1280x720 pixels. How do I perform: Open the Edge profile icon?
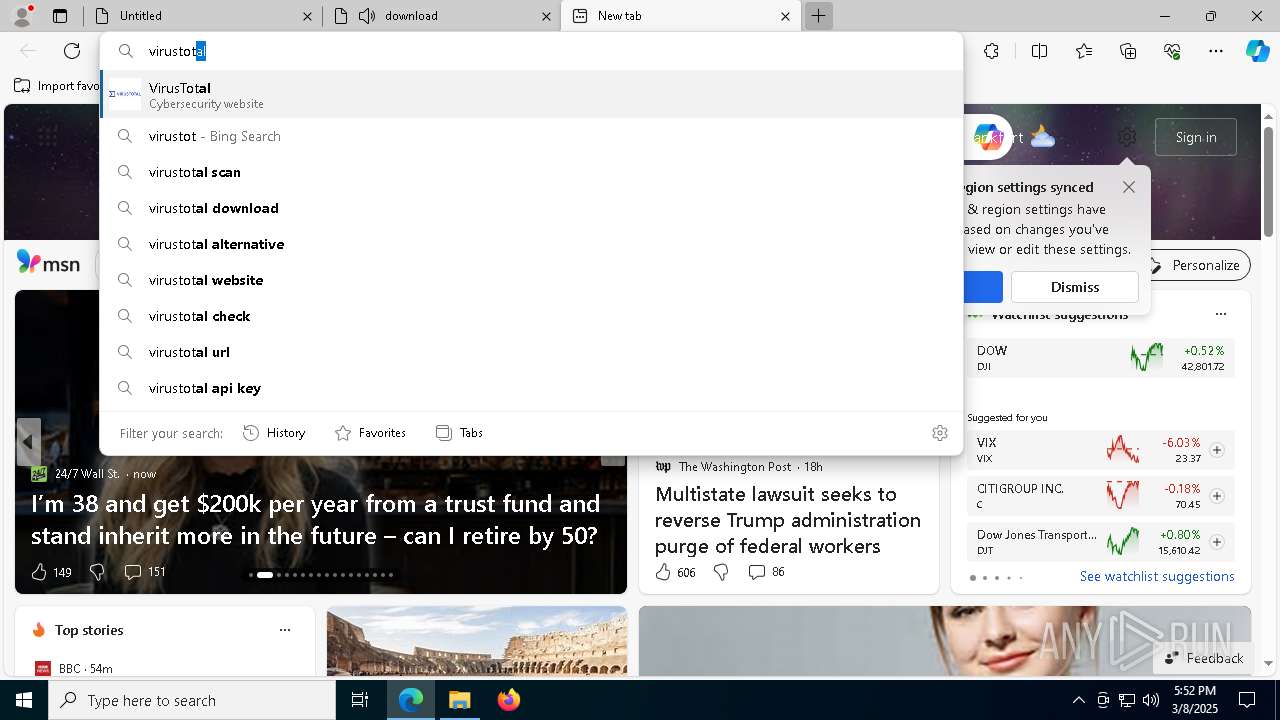[x=22, y=16]
